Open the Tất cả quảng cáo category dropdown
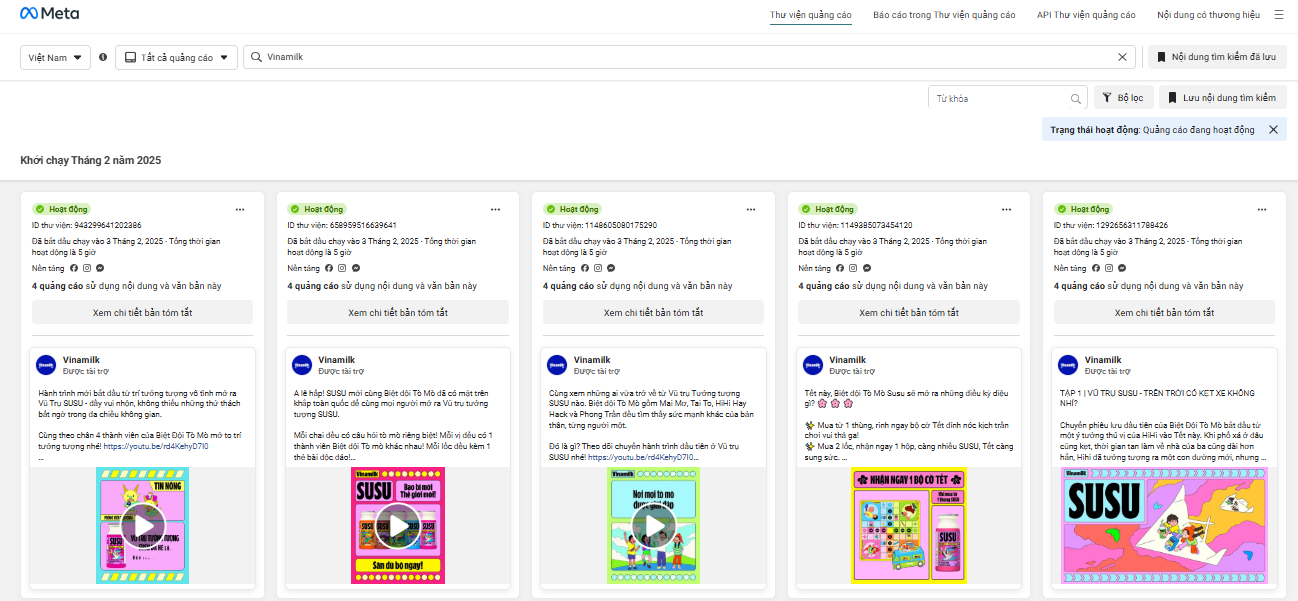The height and width of the screenshot is (601, 1298). (176, 57)
